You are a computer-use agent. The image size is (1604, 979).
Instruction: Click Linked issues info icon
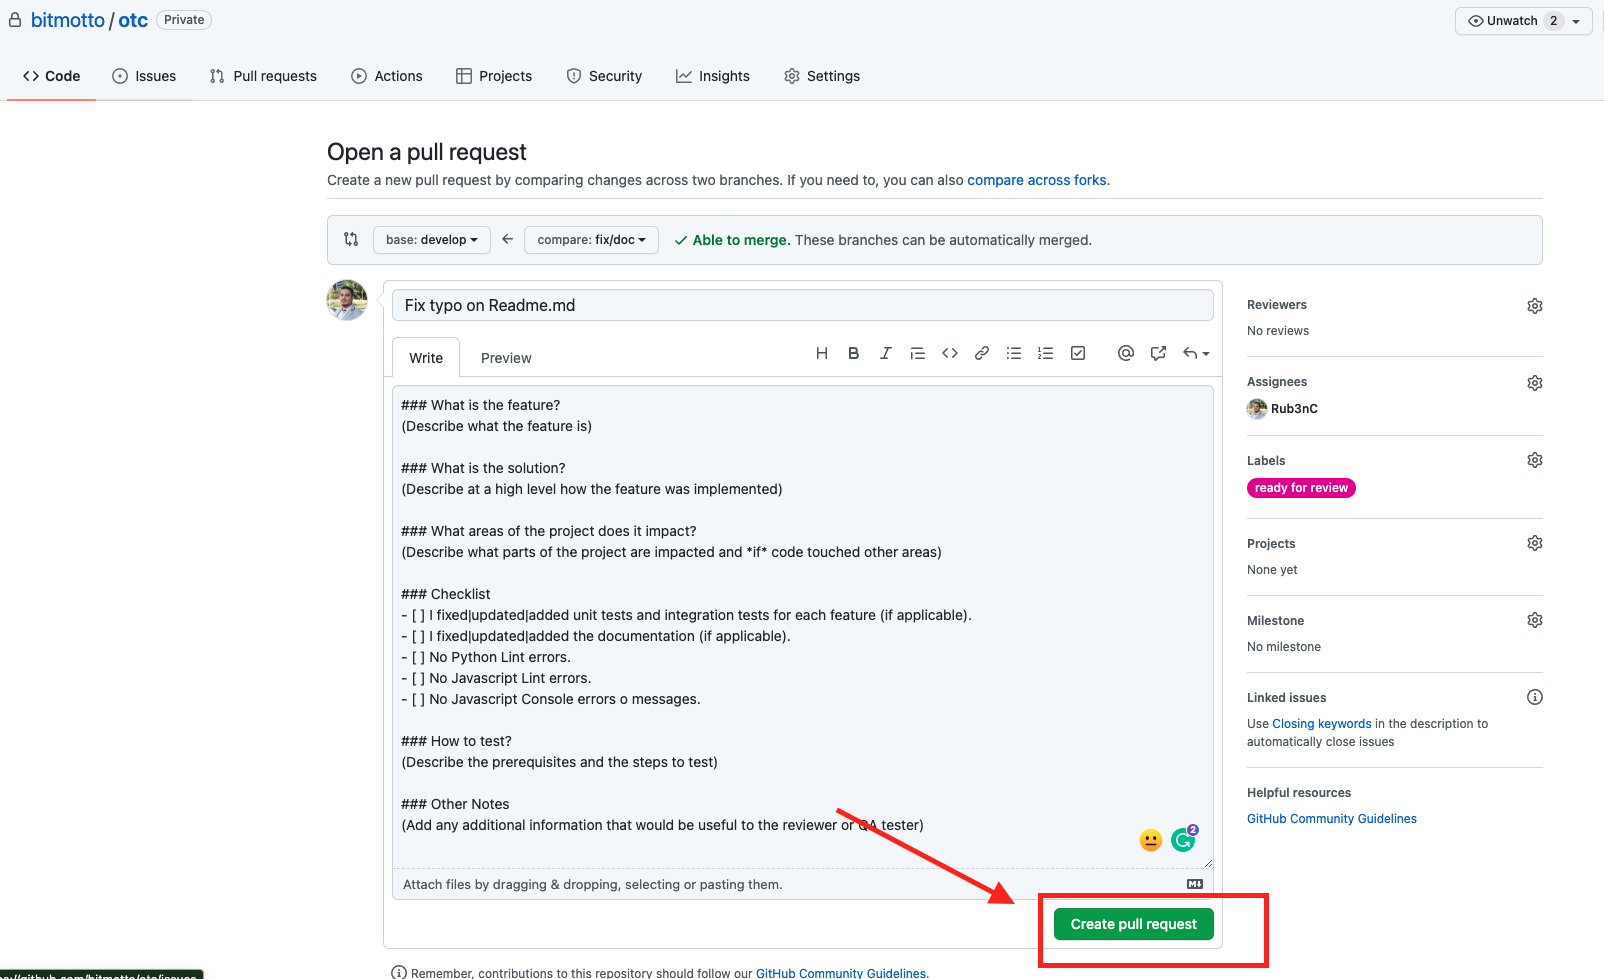click(x=1535, y=697)
